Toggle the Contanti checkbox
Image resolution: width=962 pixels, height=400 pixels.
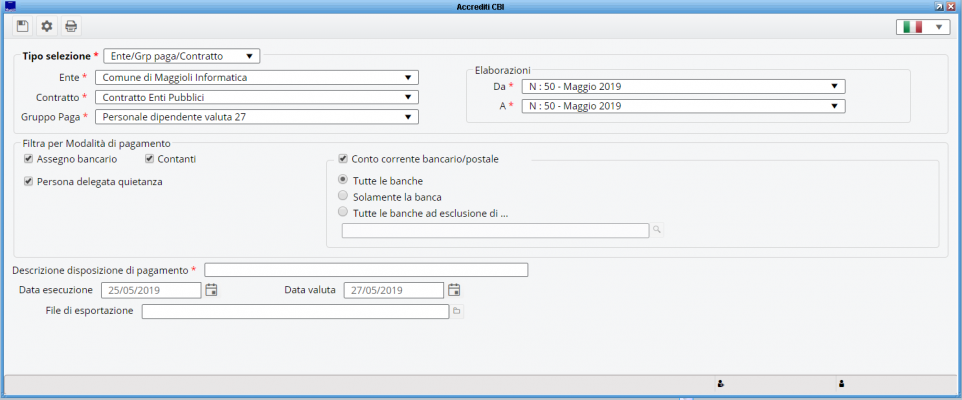coord(149,159)
